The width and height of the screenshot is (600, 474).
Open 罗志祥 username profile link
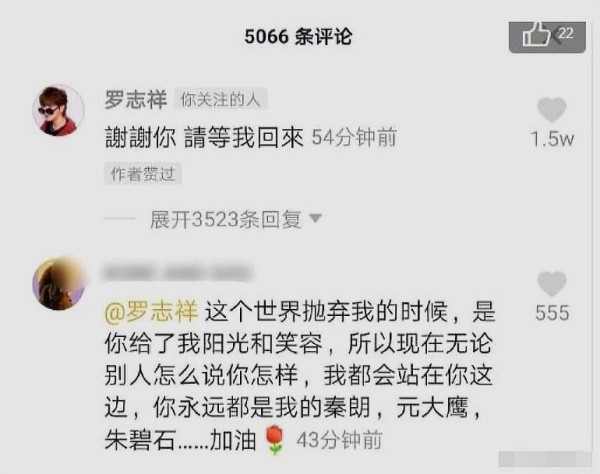pyautogui.click(x=136, y=99)
